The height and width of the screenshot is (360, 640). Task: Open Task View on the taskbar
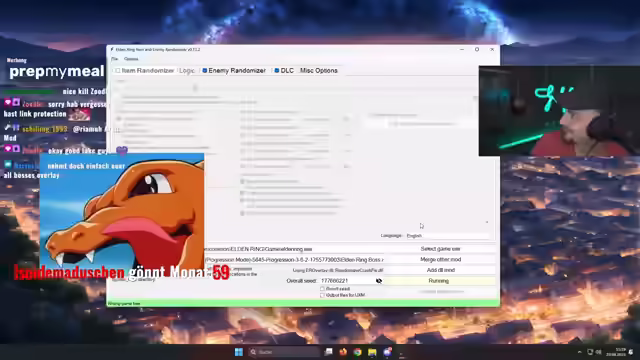coord(328,352)
